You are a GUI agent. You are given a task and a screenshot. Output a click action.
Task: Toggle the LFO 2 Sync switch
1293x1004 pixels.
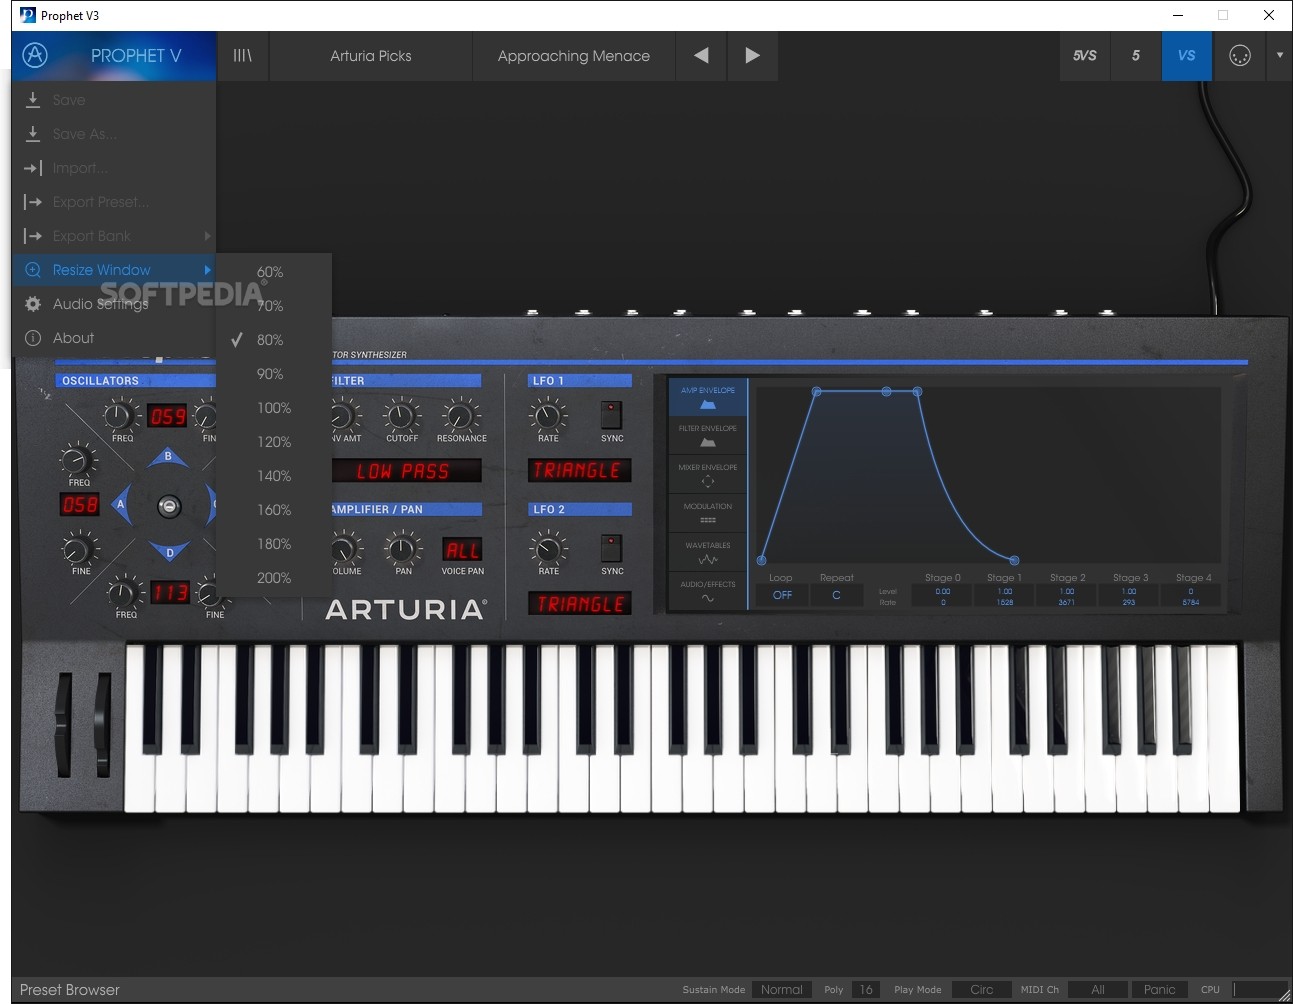click(611, 548)
